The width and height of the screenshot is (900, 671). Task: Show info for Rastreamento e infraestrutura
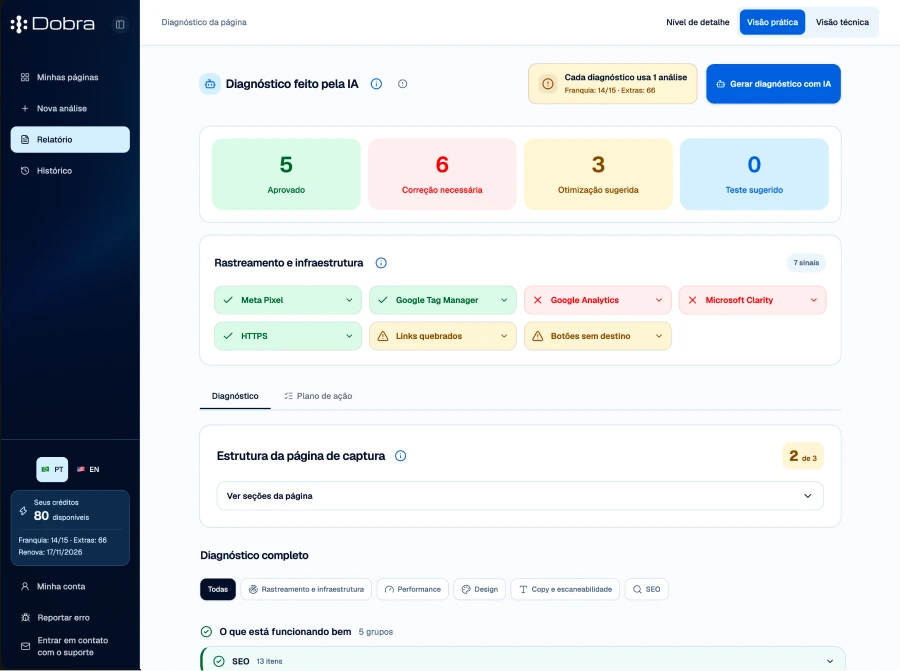(x=381, y=263)
